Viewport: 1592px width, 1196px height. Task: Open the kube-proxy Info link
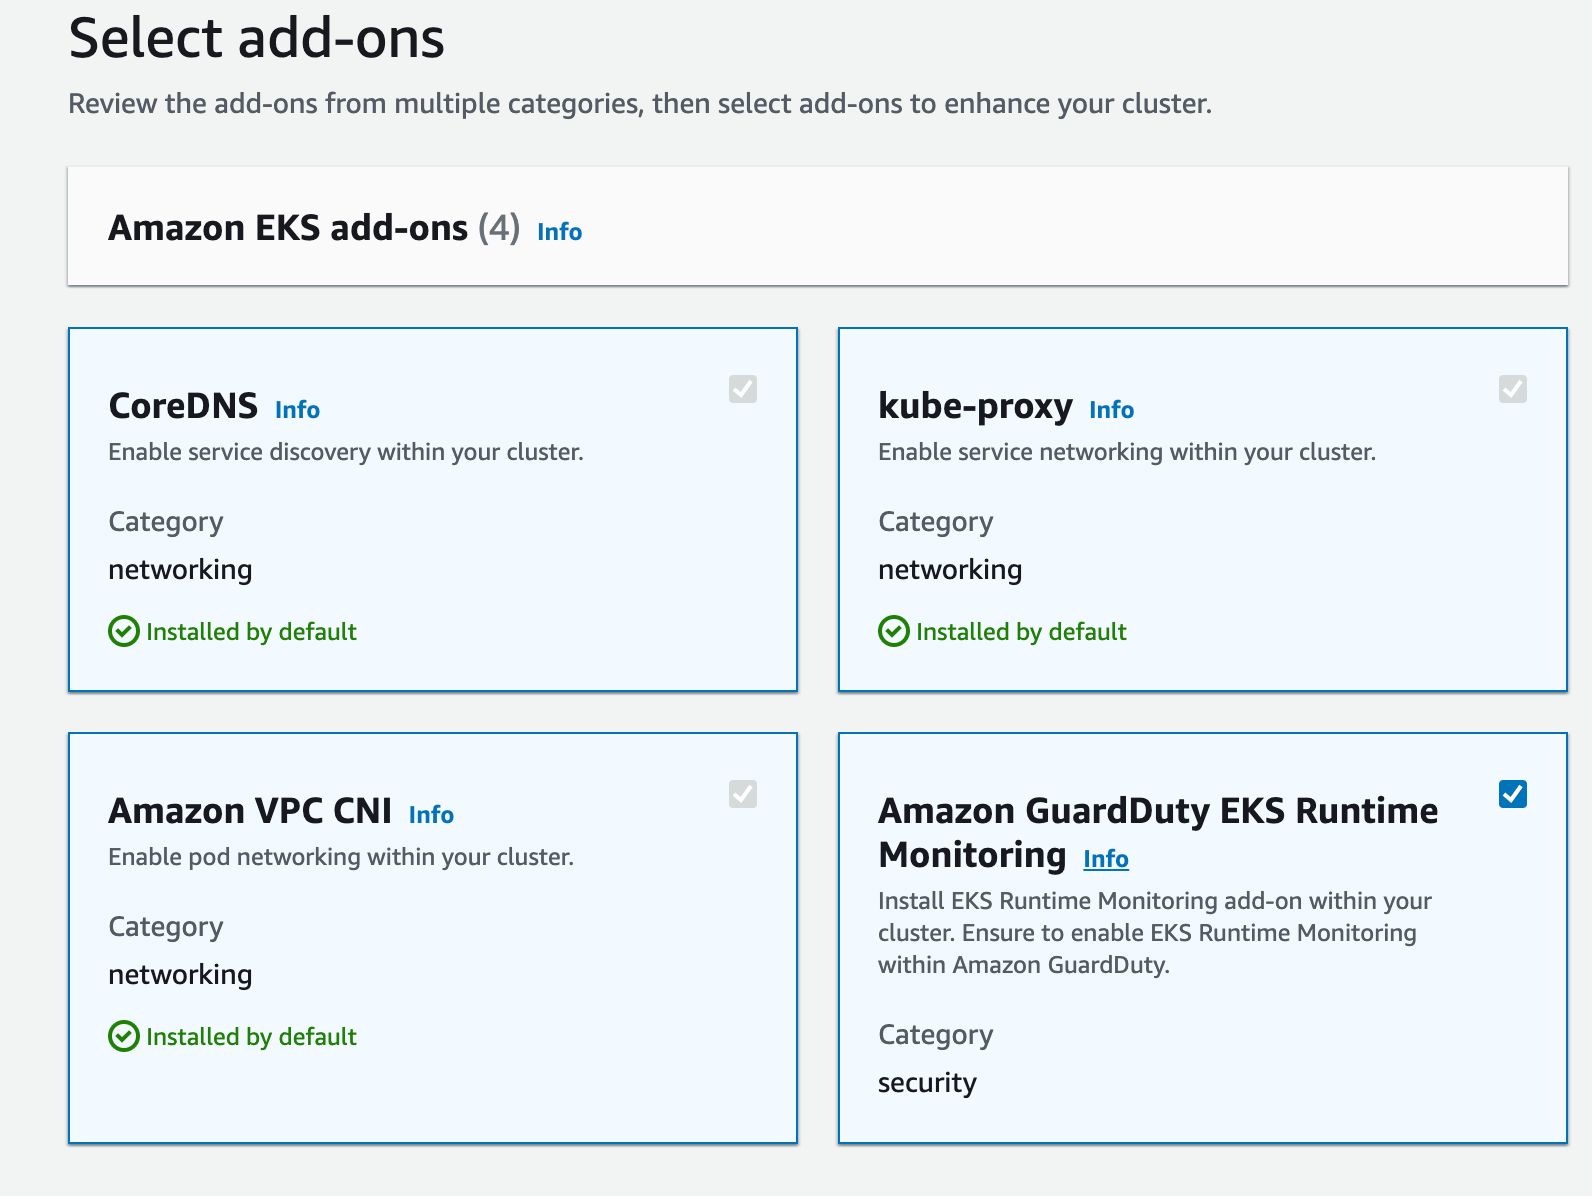(1111, 410)
